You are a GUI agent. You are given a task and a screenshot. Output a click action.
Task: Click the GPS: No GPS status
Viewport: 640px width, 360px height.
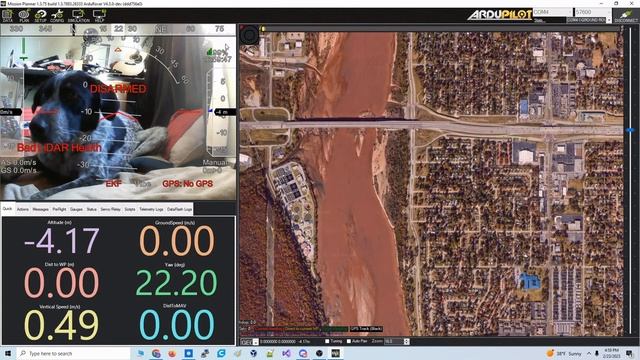click(x=187, y=184)
